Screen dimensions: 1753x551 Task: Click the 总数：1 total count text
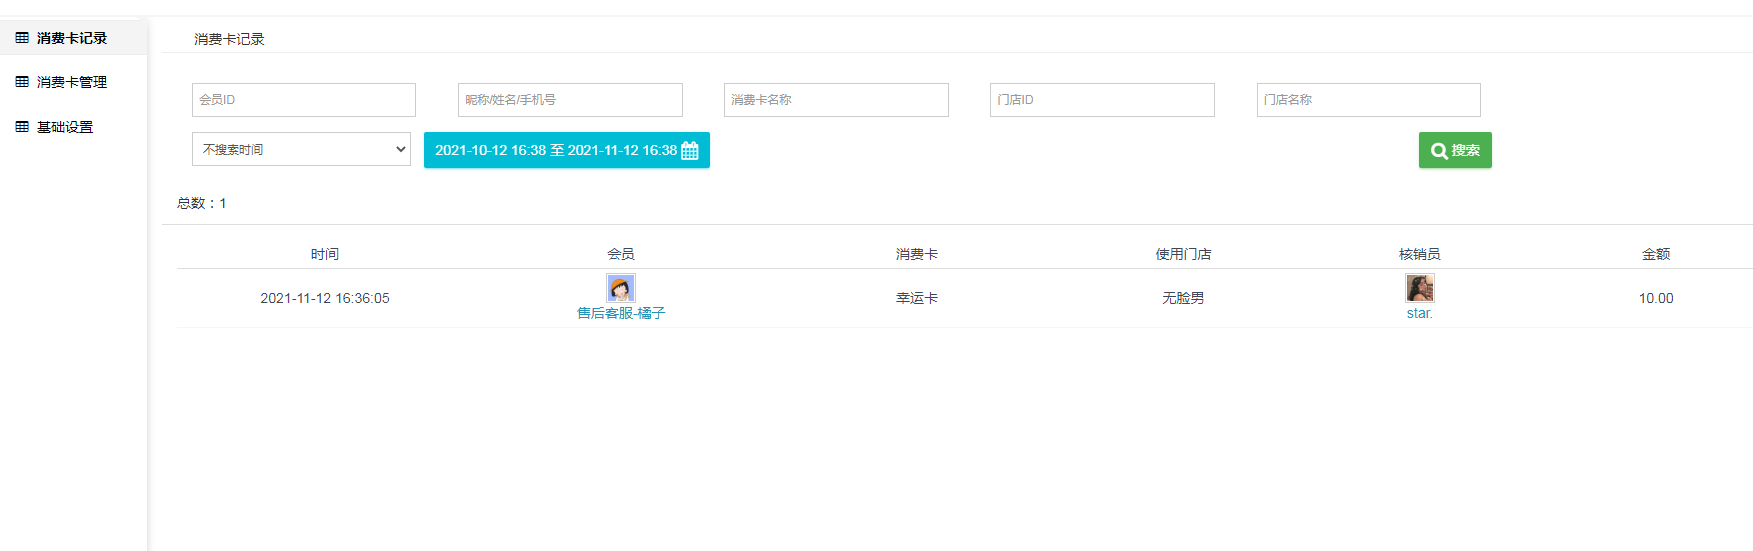click(x=202, y=203)
